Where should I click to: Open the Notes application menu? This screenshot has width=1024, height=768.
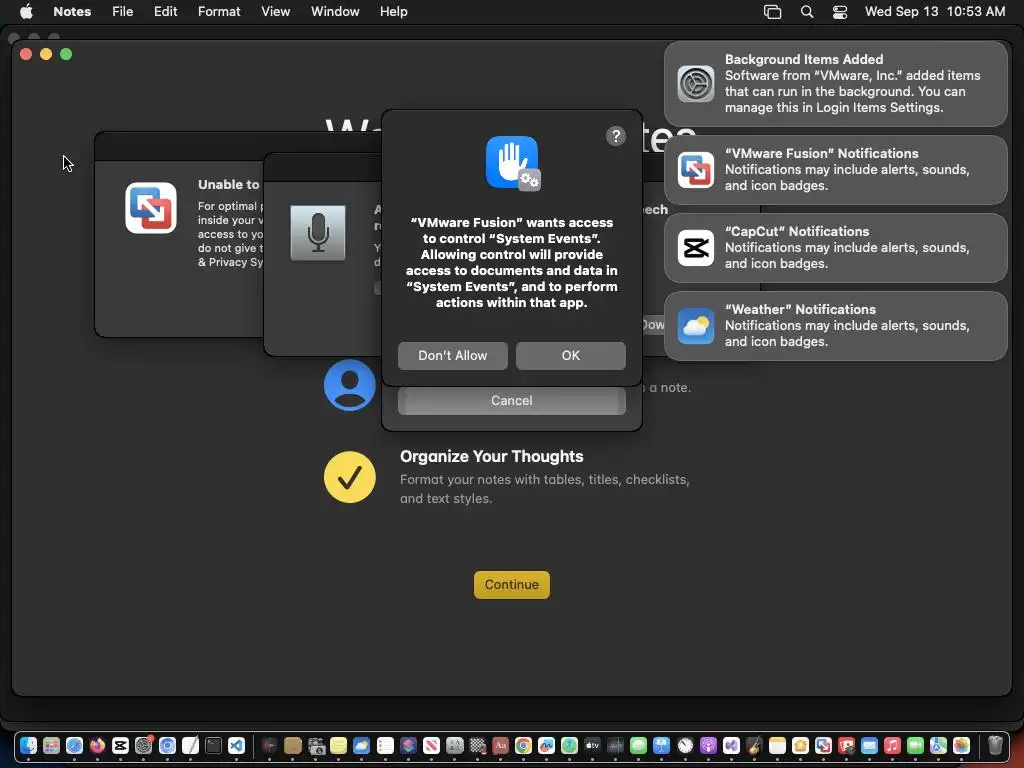click(x=72, y=12)
